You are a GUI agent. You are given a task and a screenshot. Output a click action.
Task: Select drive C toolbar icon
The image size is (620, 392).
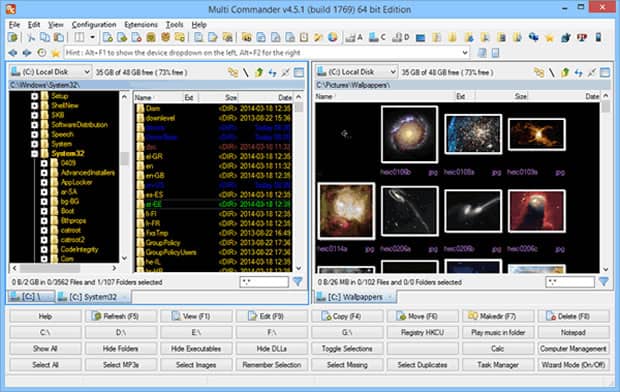pyautogui.click(x=376, y=38)
